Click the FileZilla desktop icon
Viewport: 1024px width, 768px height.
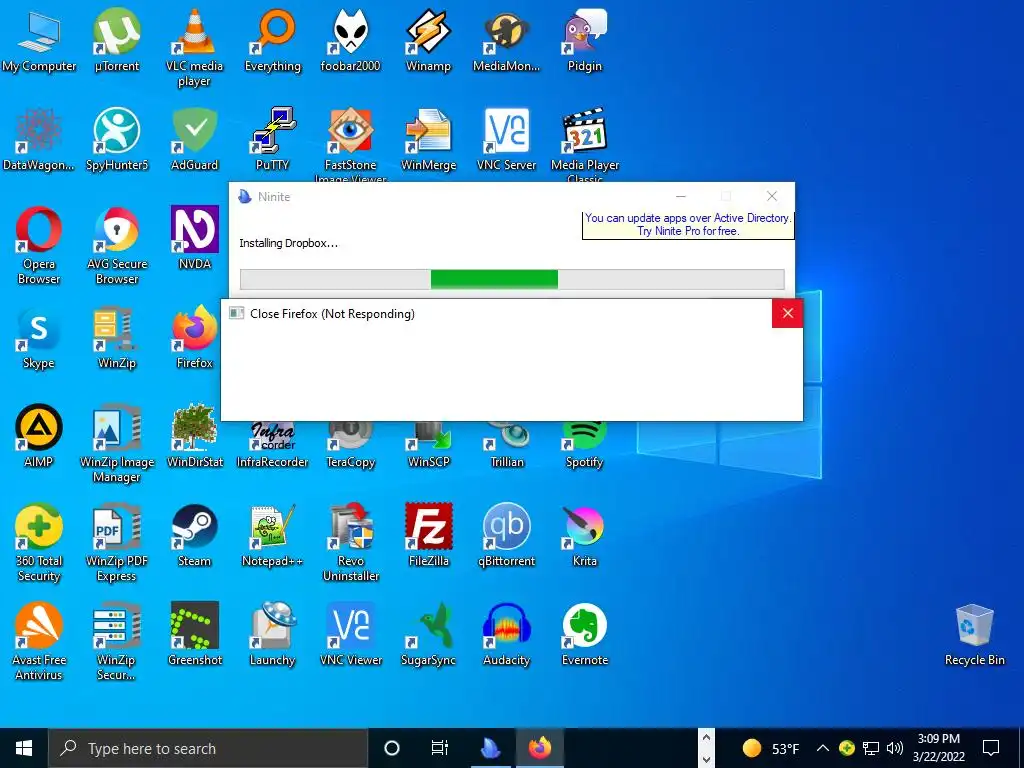point(428,534)
